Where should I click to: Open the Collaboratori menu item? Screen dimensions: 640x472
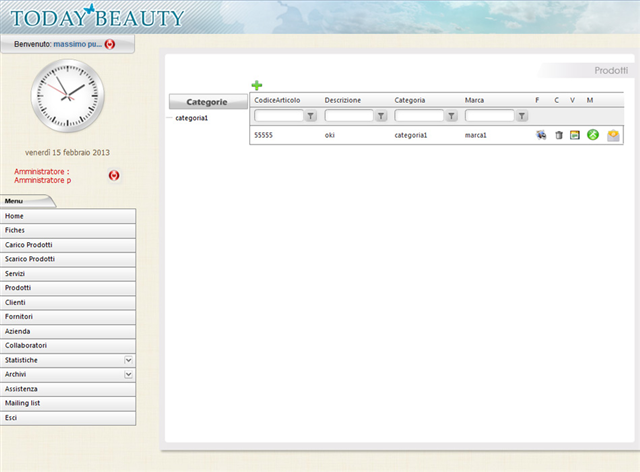point(68,345)
